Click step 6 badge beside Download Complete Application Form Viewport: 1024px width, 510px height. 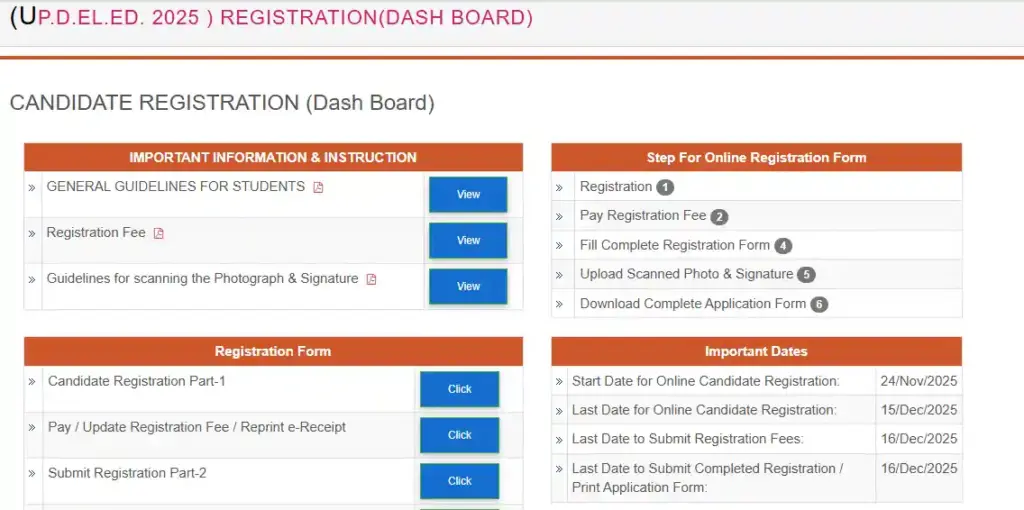pos(819,304)
